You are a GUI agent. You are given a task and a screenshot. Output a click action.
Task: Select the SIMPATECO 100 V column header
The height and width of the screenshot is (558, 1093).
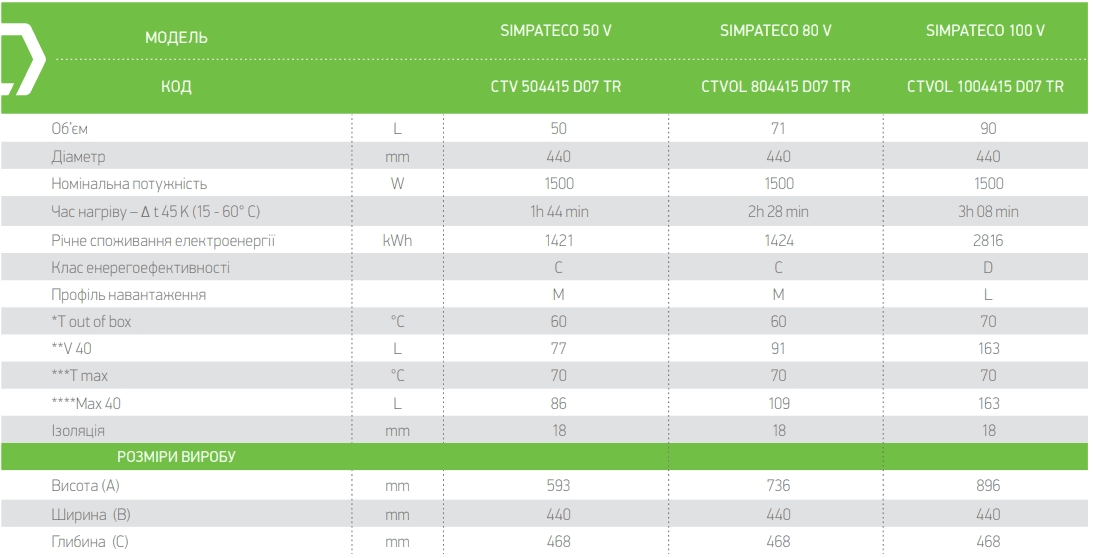(985, 31)
